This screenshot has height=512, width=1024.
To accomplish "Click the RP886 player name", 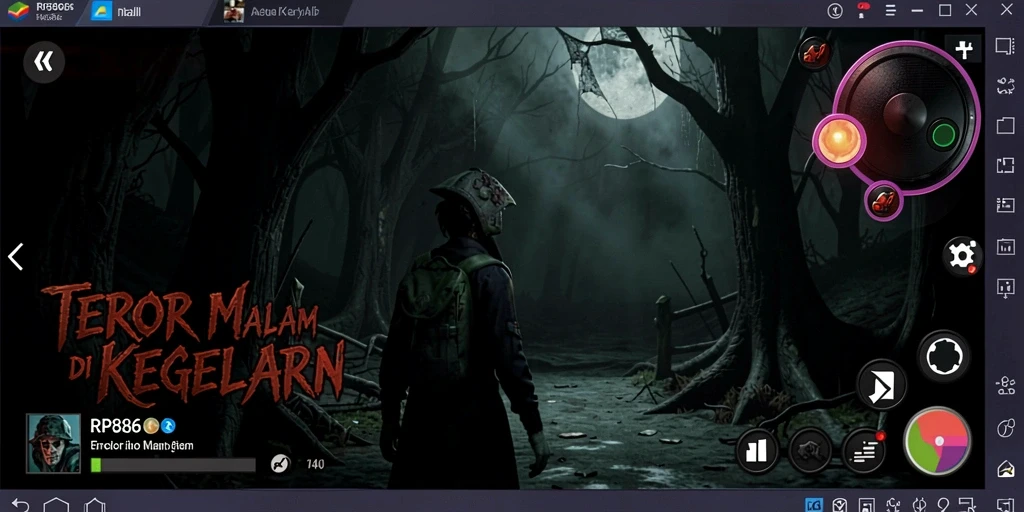I will point(116,426).
